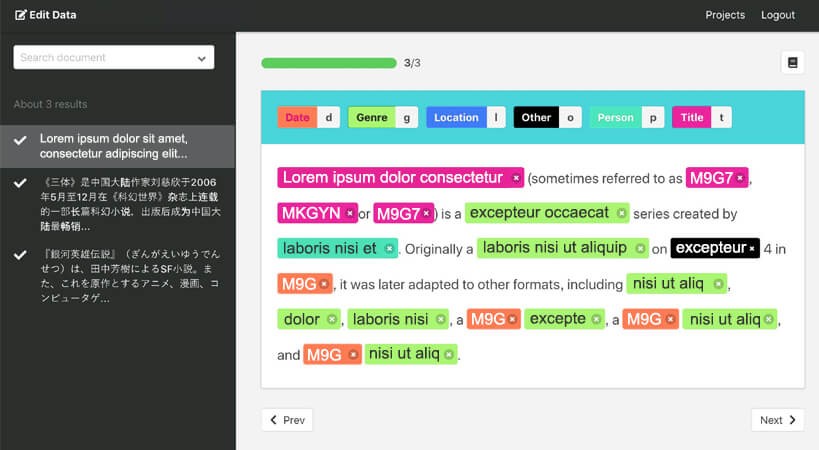The height and width of the screenshot is (450, 819).
Task: Go to the Prev document
Action: pyautogui.click(x=287, y=420)
